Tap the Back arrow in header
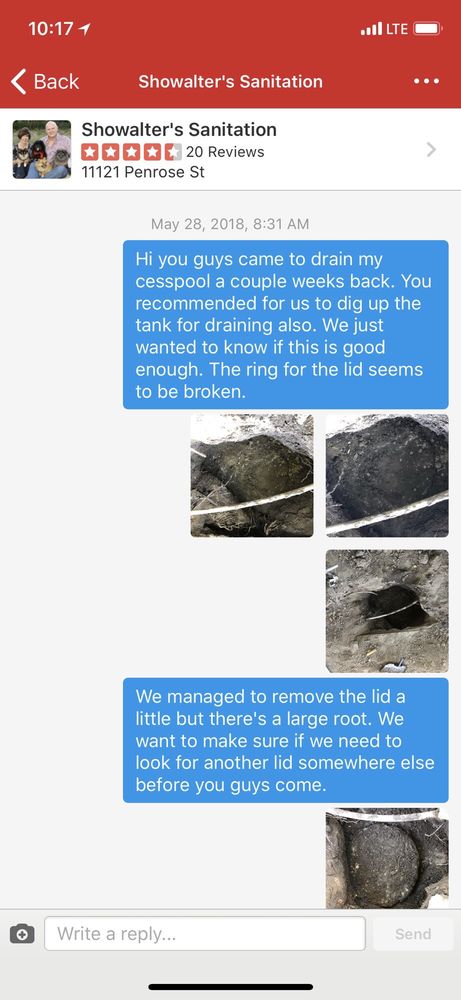 pyautogui.click(x=45, y=82)
